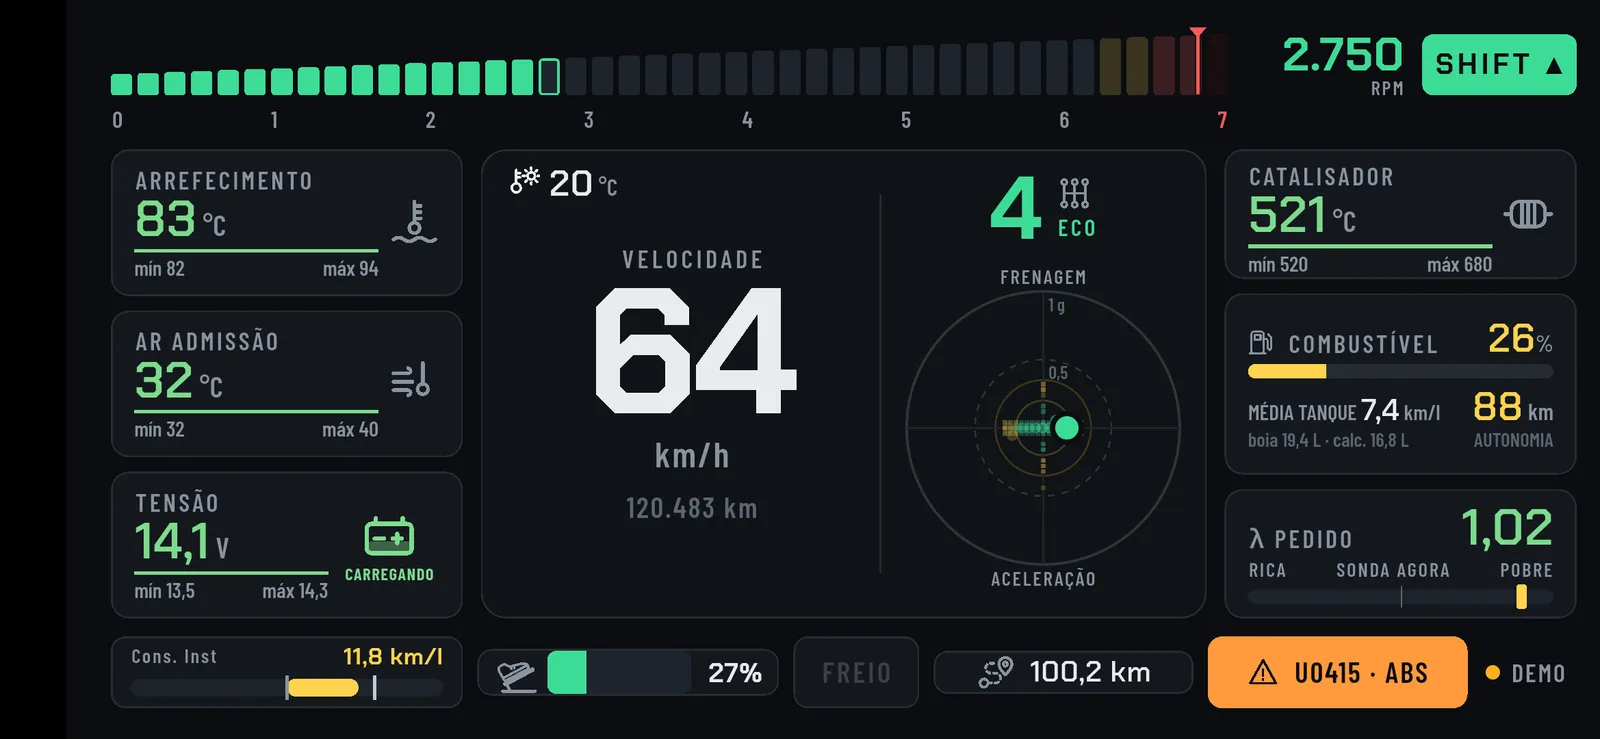Tap the instant consumption bar

coord(287,687)
